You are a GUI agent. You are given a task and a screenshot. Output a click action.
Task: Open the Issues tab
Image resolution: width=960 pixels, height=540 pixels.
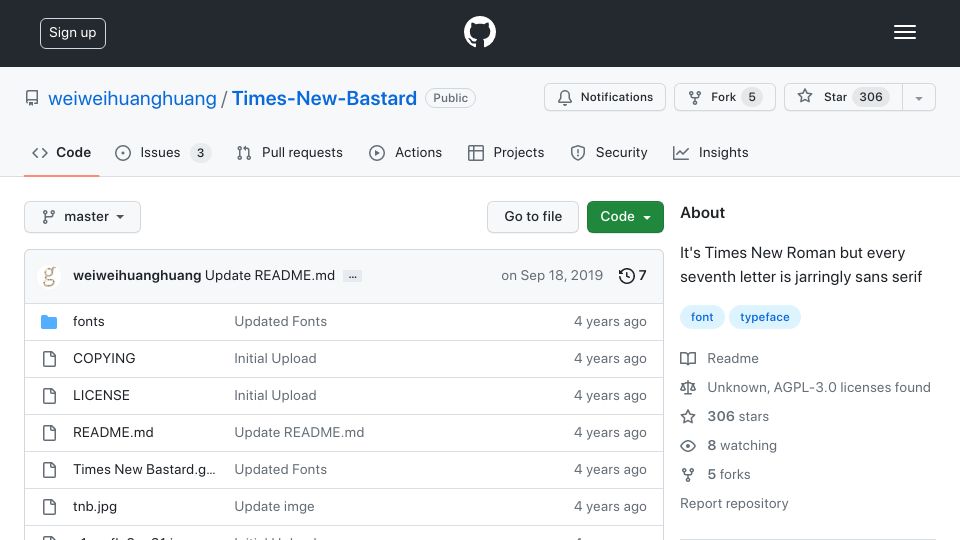click(163, 152)
